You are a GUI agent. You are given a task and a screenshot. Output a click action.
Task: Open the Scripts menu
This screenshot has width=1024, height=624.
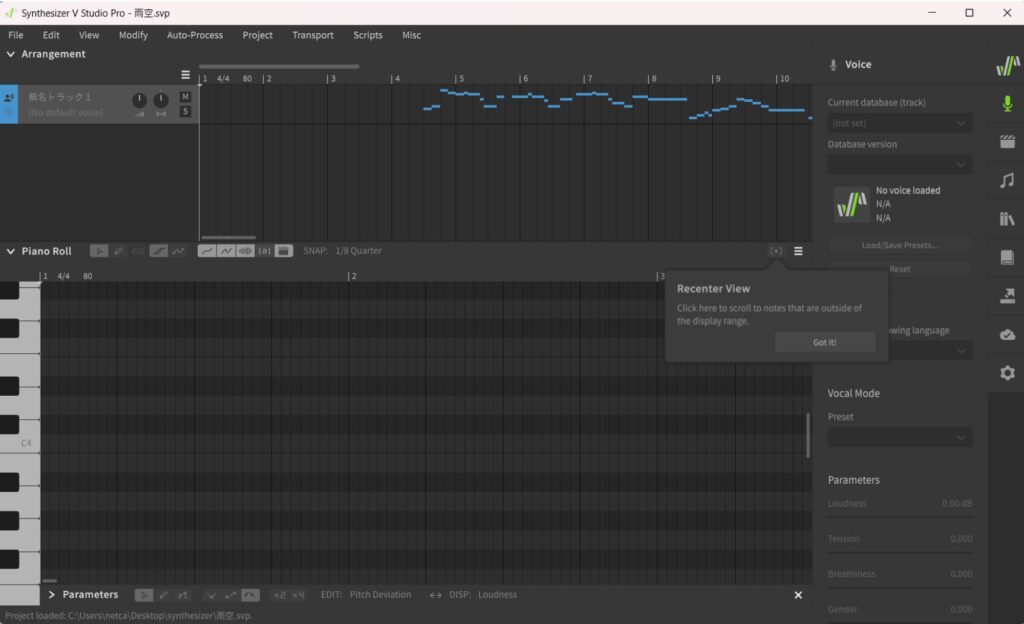click(x=368, y=35)
